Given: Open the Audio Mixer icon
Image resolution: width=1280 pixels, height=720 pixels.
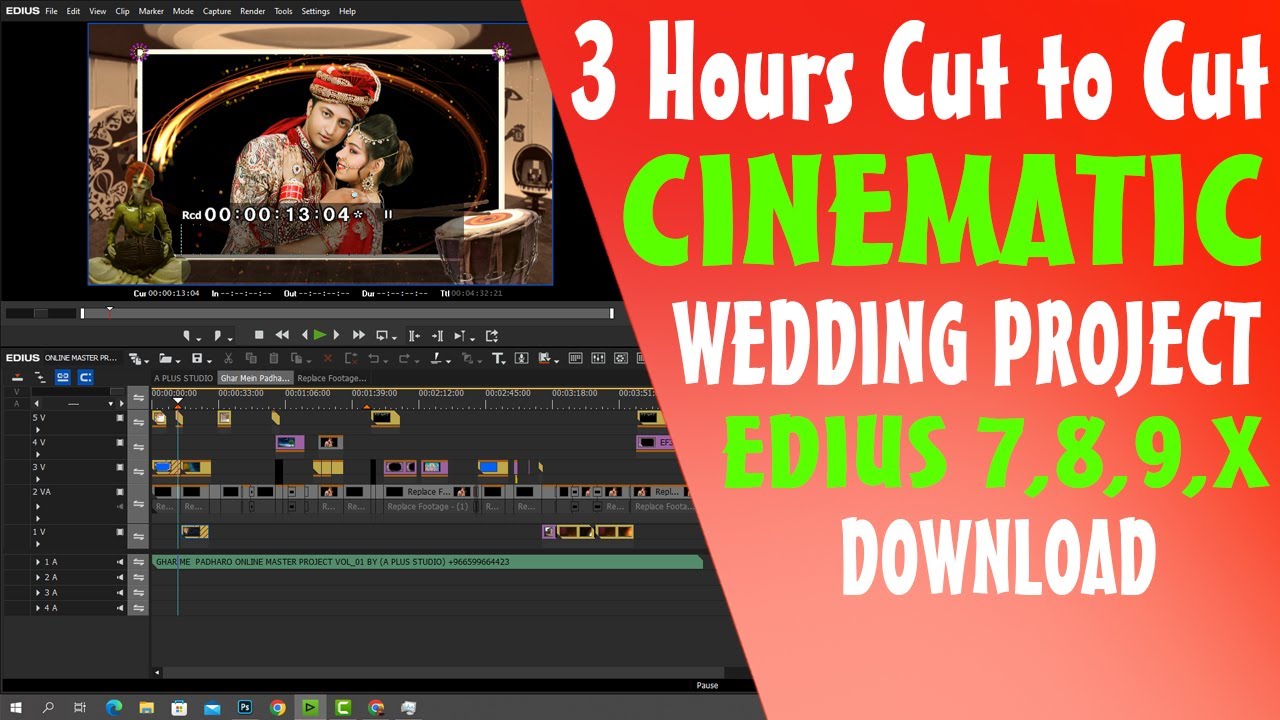Looking at the screenshot, I should pyautogui.click(x=598, y=358).
